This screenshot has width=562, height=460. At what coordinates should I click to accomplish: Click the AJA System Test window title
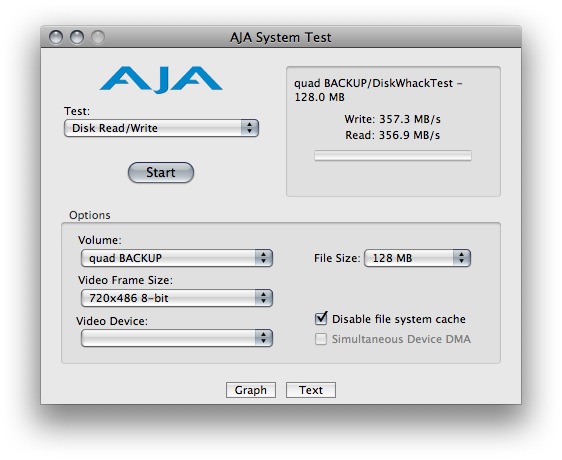tap(281, 37)
